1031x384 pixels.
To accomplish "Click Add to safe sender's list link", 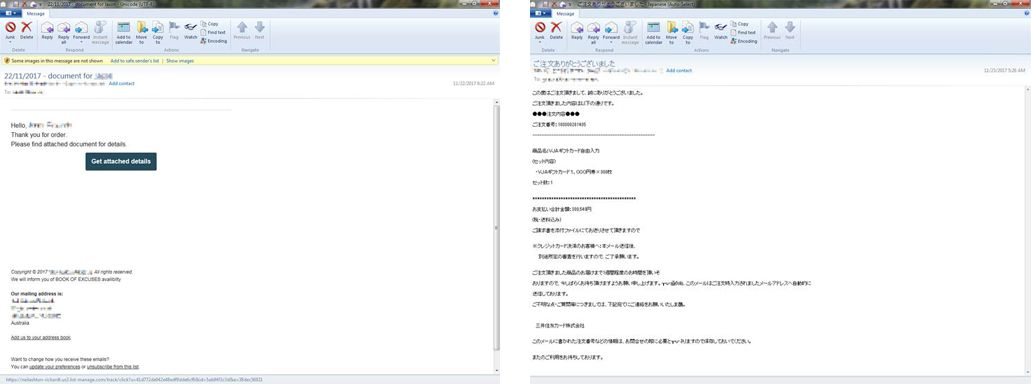I will click(x=135, y=60).
